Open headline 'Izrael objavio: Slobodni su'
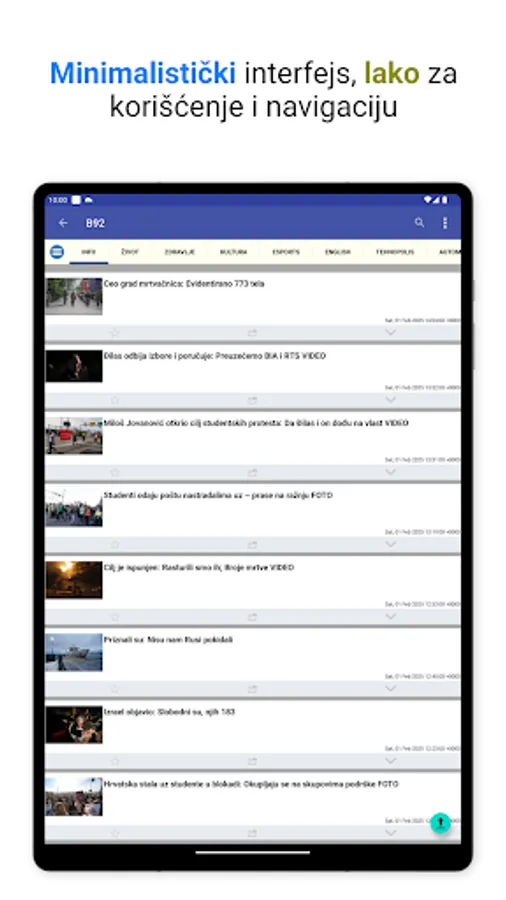The height and width of the screenshot is (900, 506). pos(169,712)
